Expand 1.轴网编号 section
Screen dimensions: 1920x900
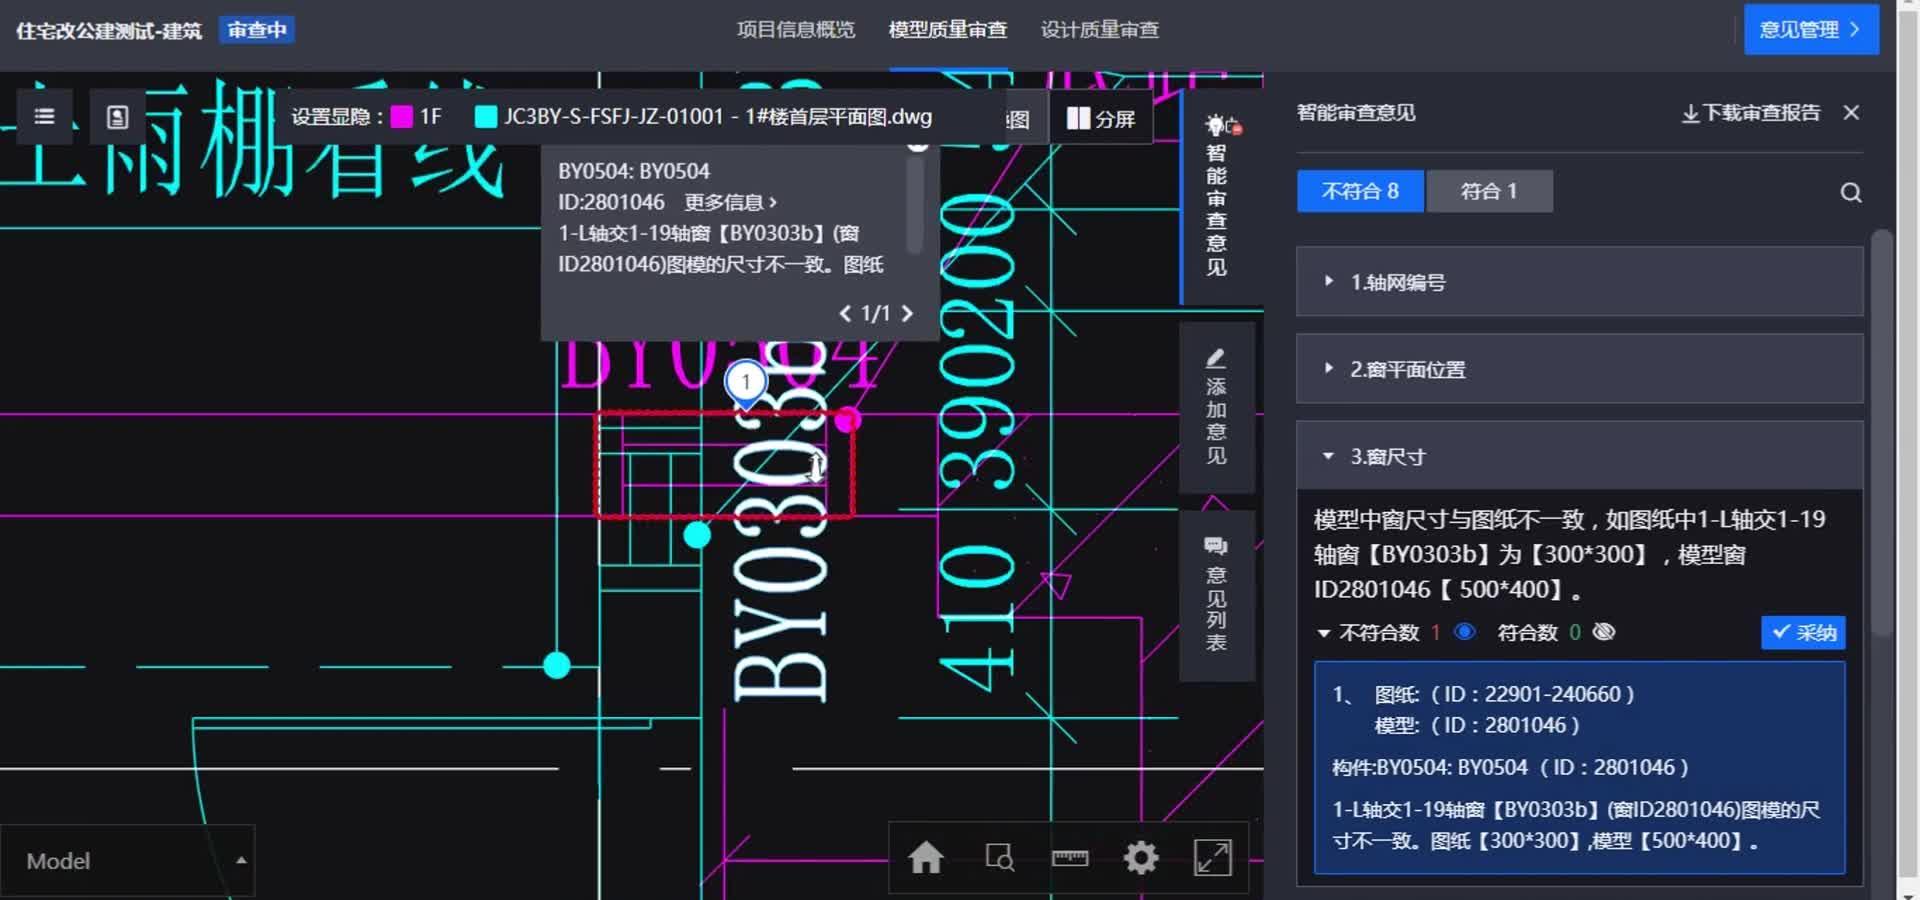click(x=1580, y=282)
